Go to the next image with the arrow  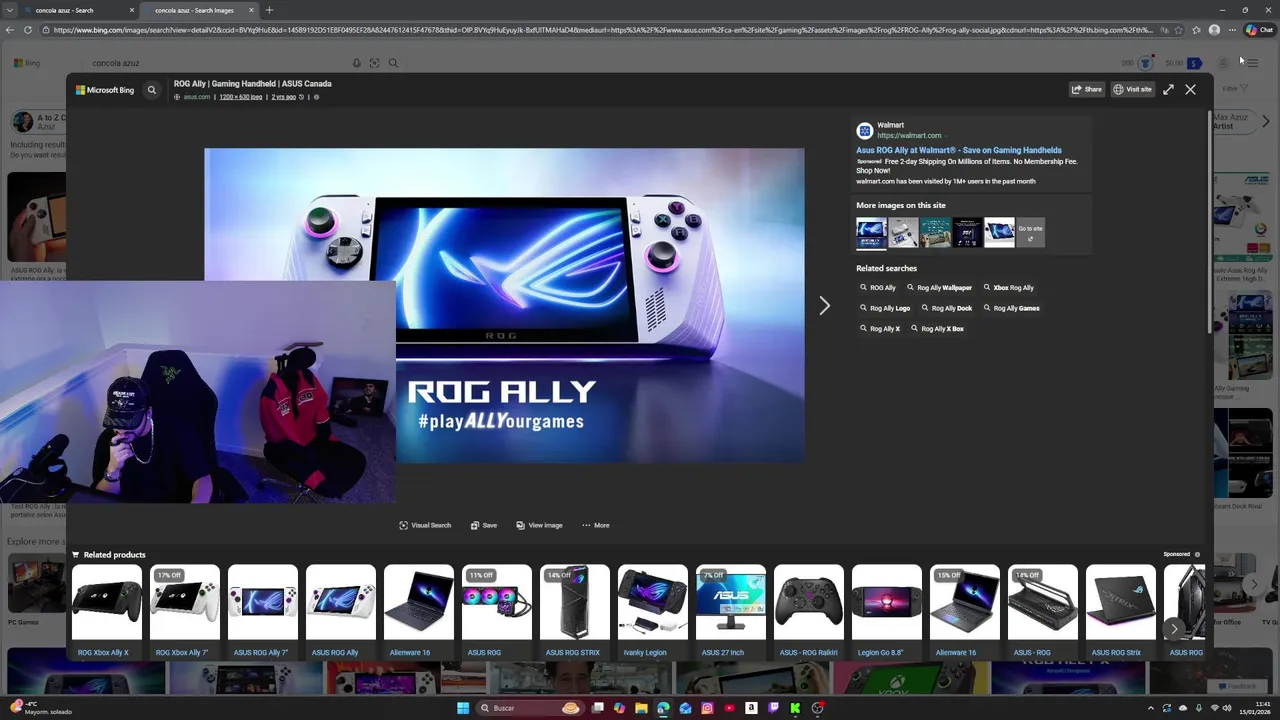tap(824, 306)
